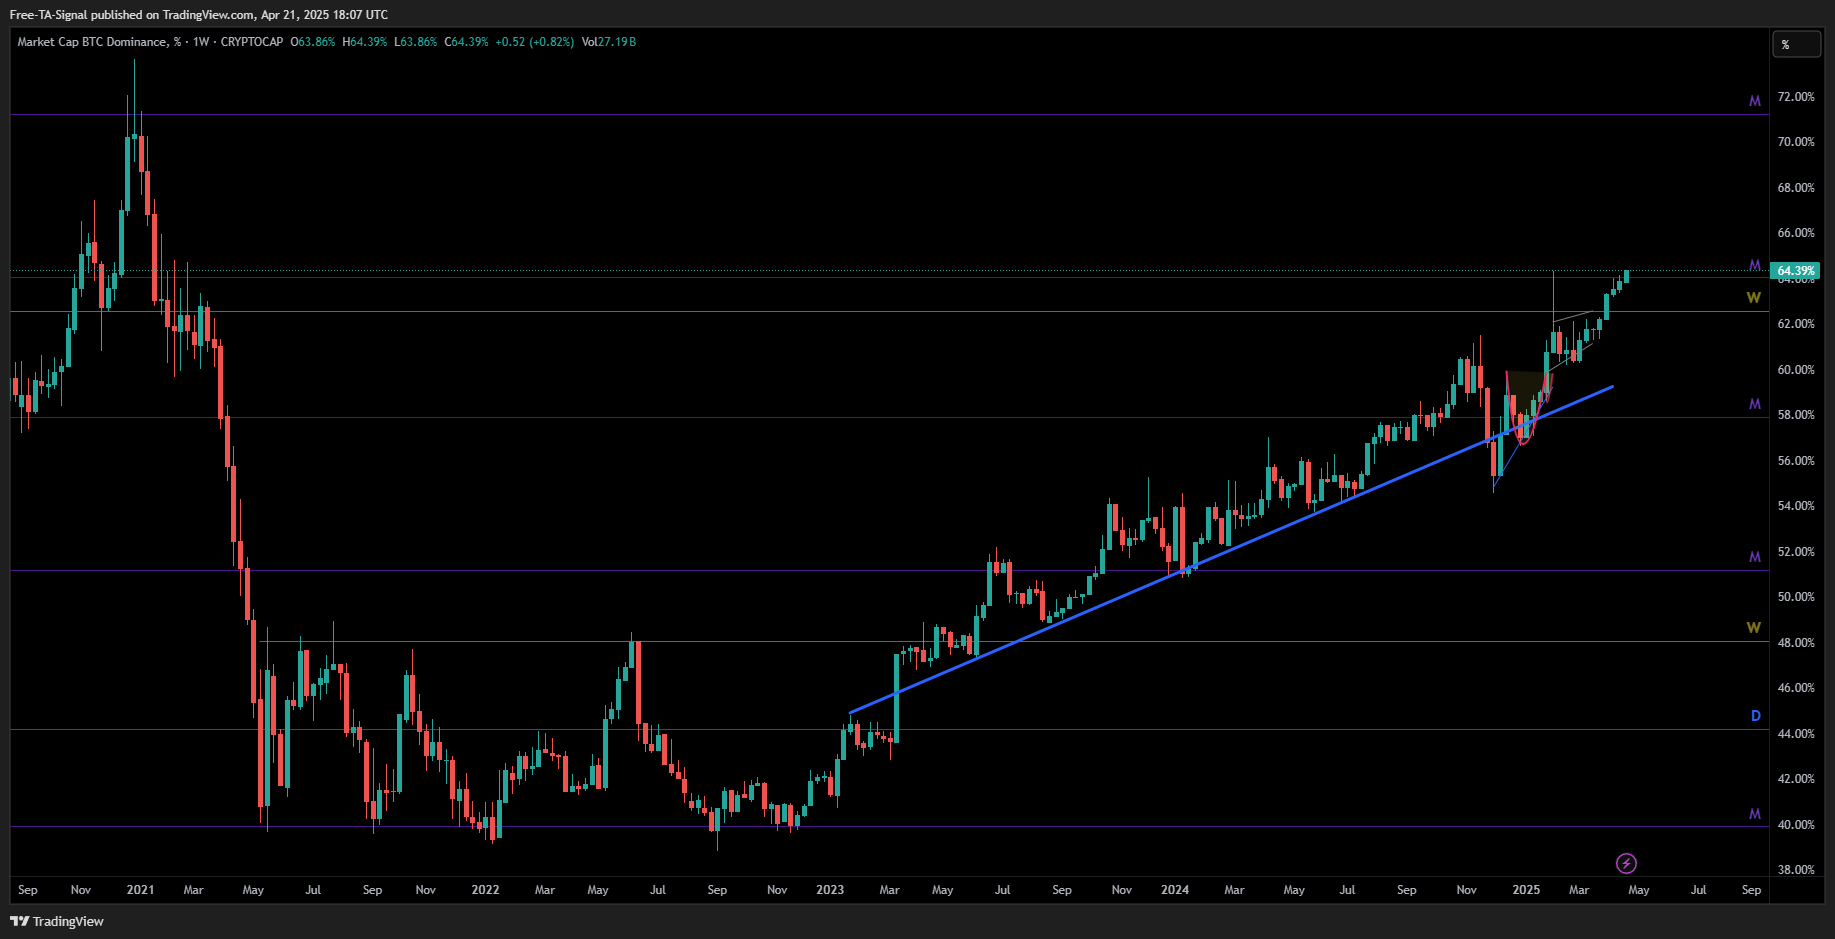1835x939 pixels.
Task: Click the 72.00% price axis label
Action: click(x=1795, y=97)
